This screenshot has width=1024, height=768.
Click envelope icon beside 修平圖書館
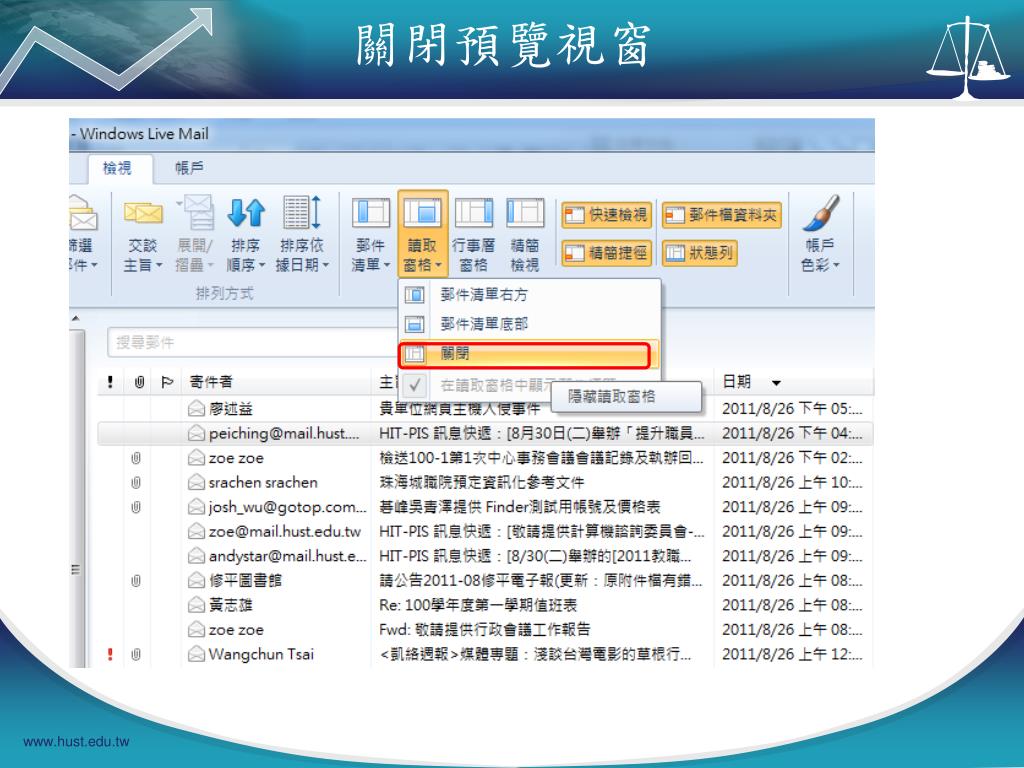click(x=197, y=580)
